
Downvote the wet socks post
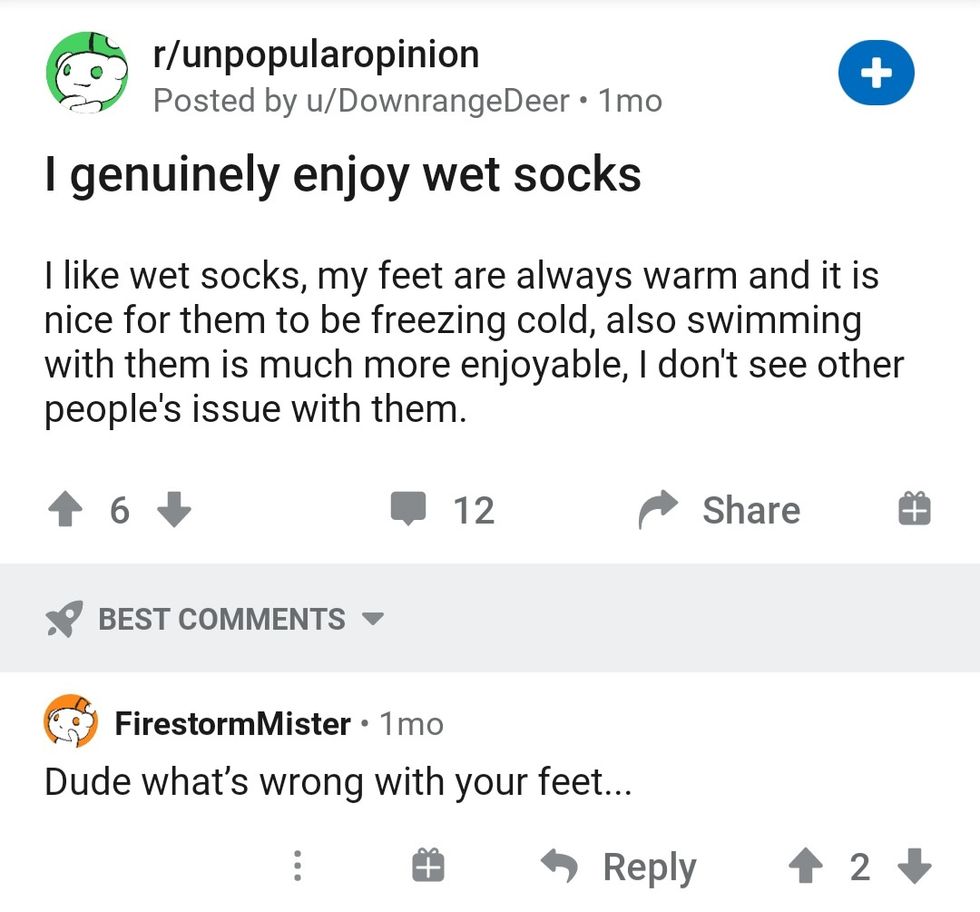174,511
